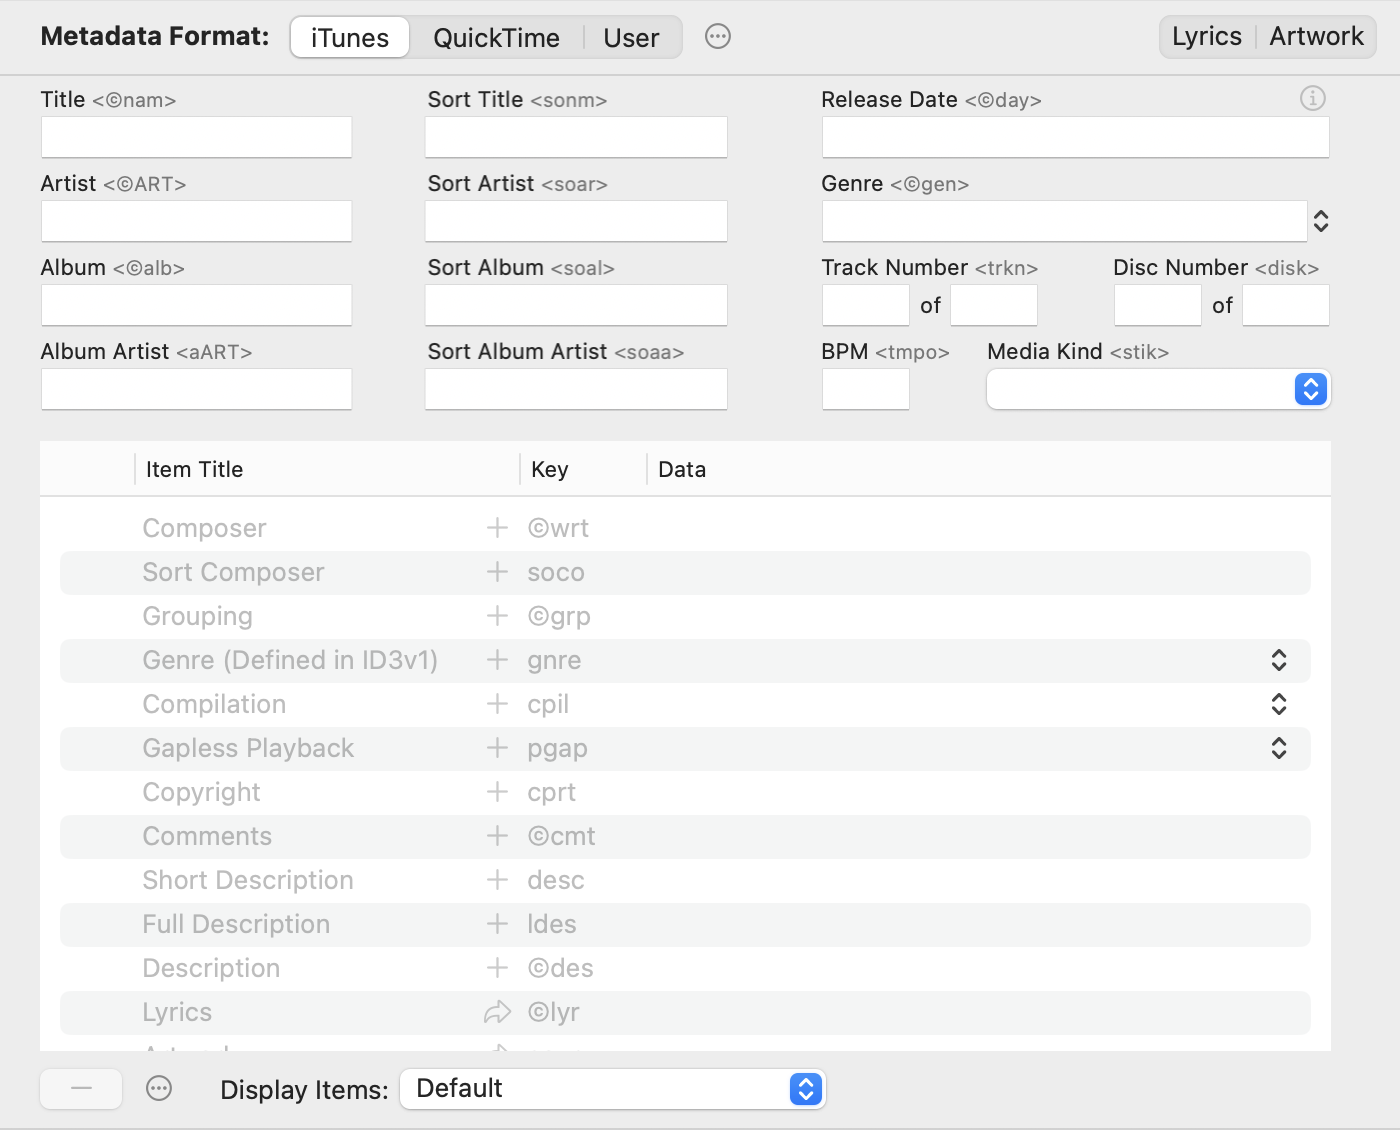Open the Lyrics panel
Viewport: 1400px width, 1130px height.
click(1207, 37)
